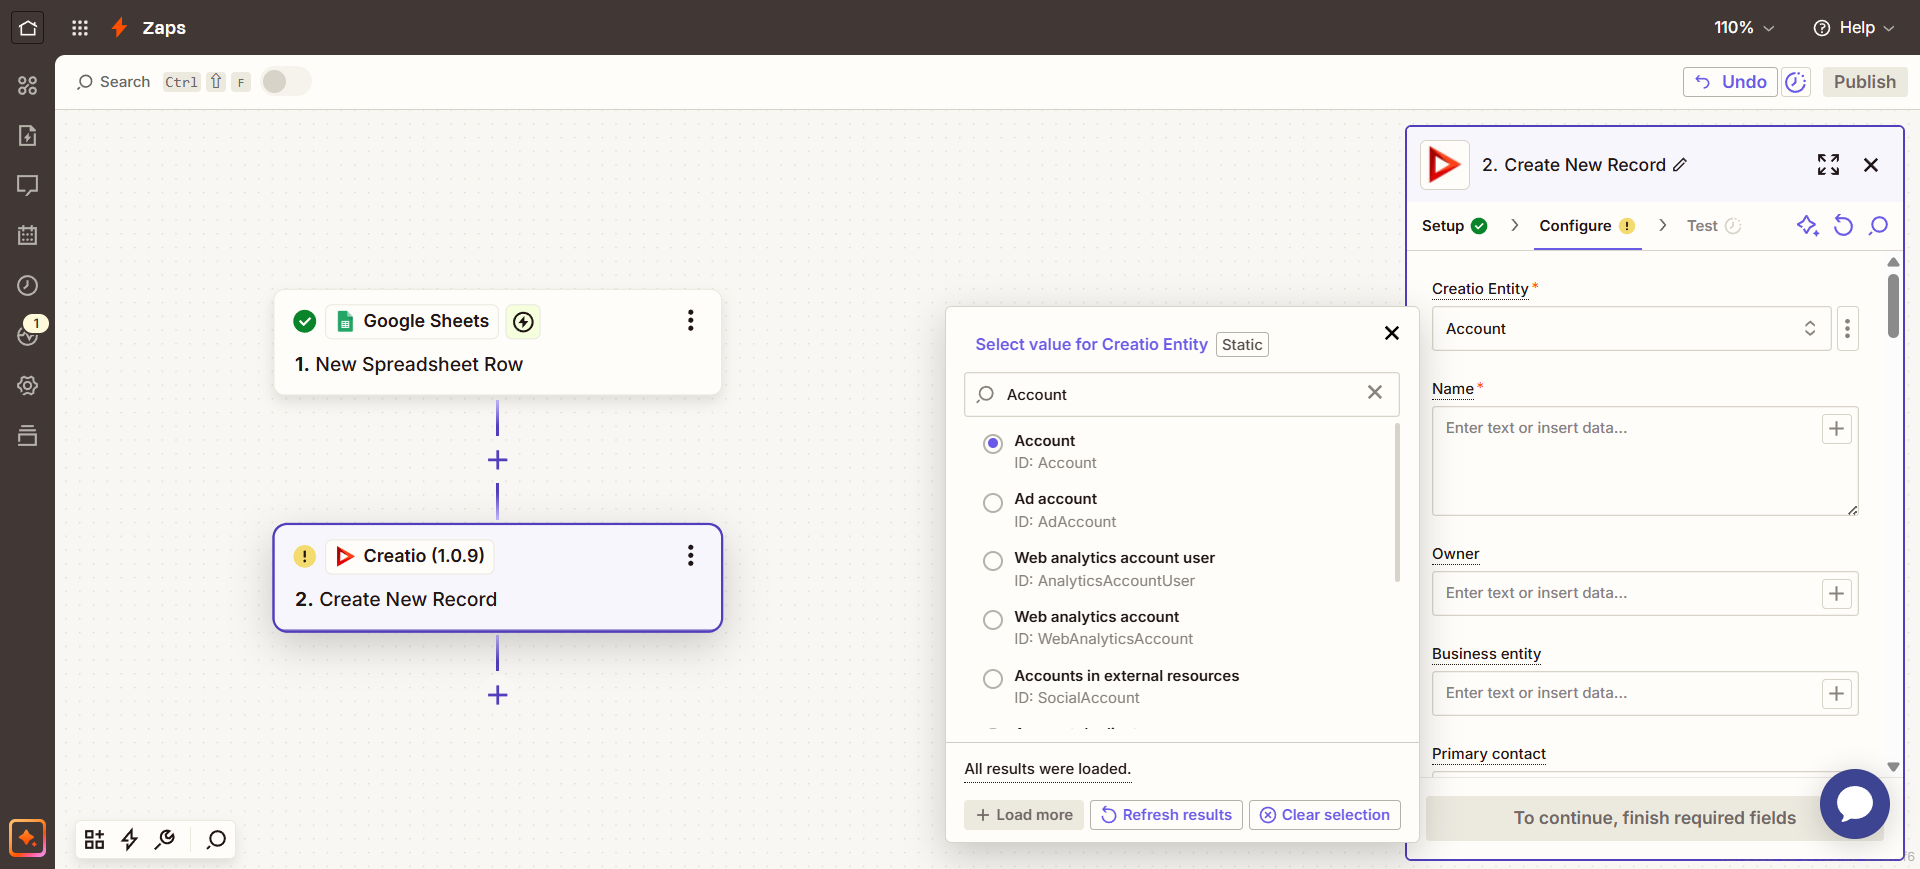Open the 110% zoom level dropdown
Viewport: 1920px width, 869px height.
tap(1744, 28)
